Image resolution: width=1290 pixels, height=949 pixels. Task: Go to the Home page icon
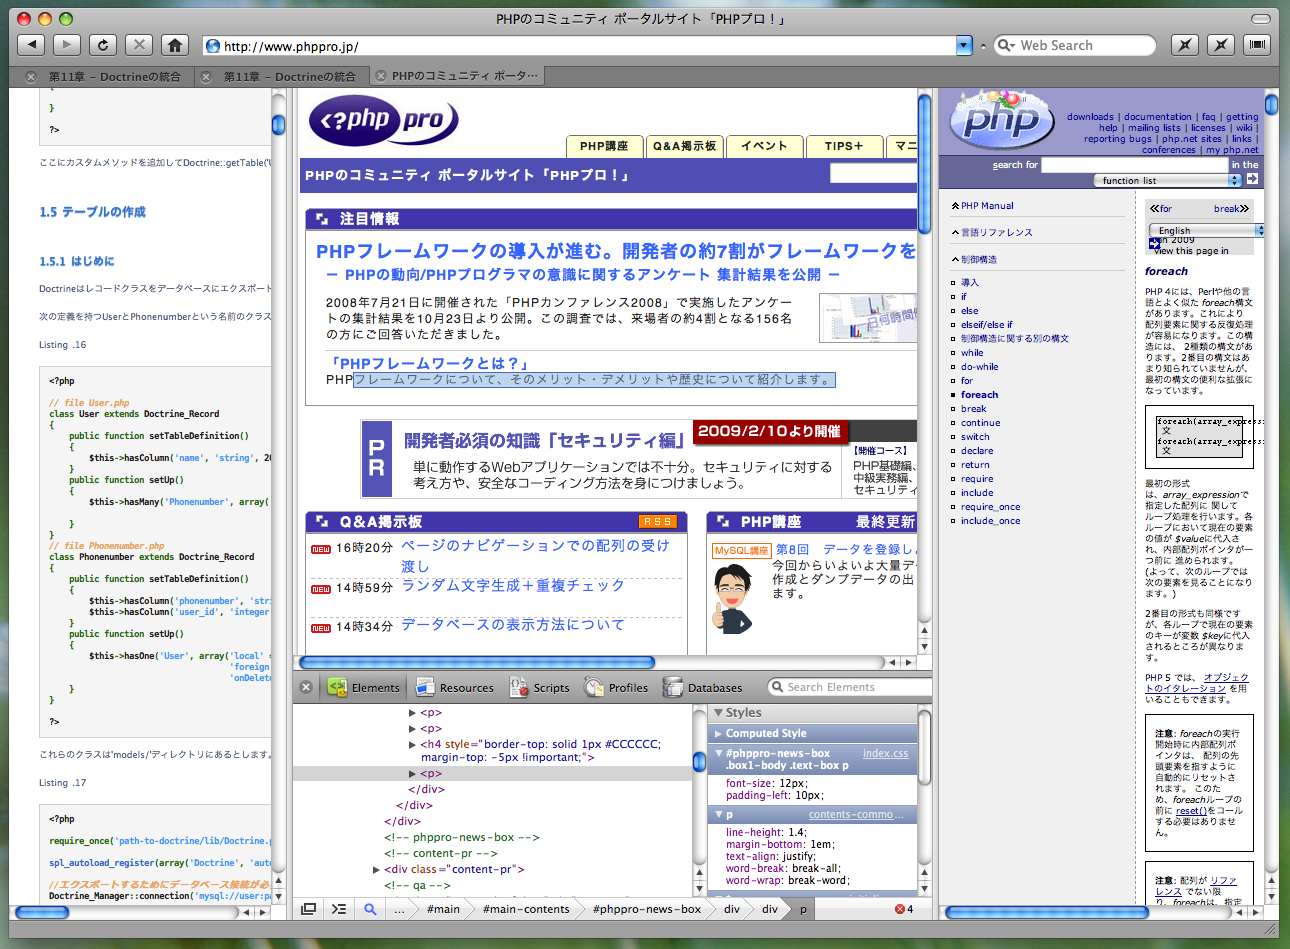tap(175, 45)
